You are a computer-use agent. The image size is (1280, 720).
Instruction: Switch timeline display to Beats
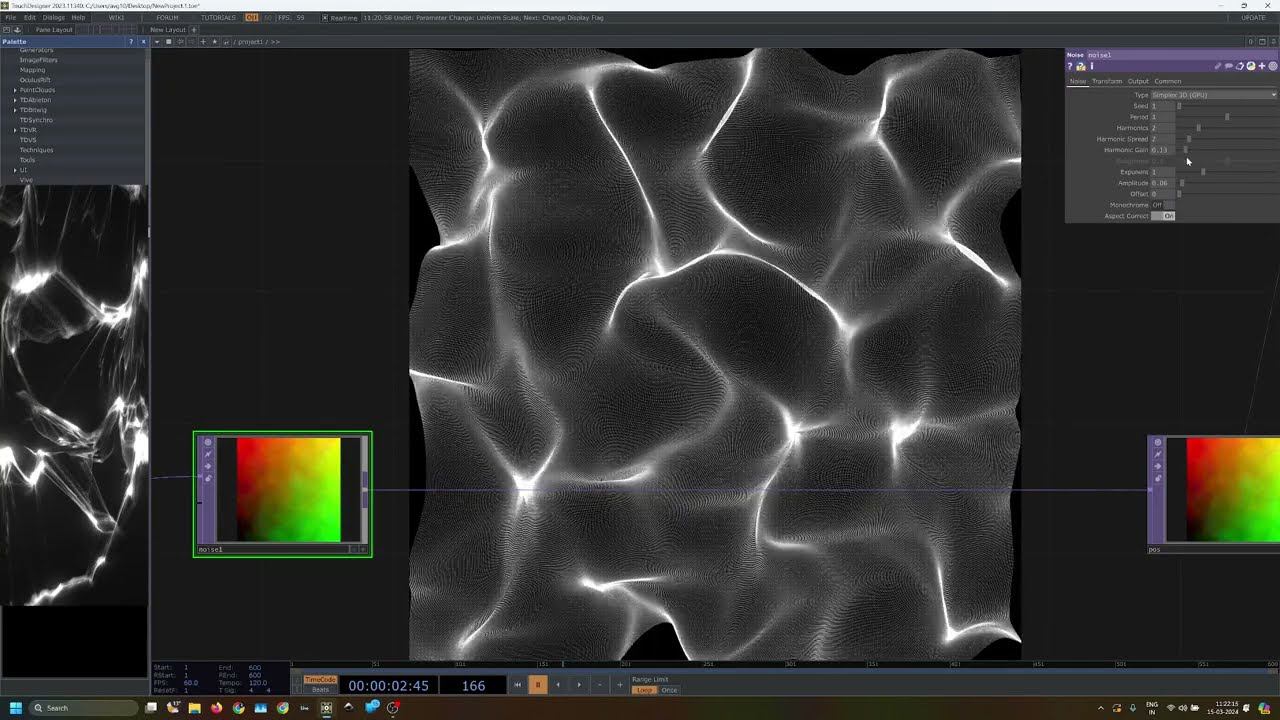point(320,690)
